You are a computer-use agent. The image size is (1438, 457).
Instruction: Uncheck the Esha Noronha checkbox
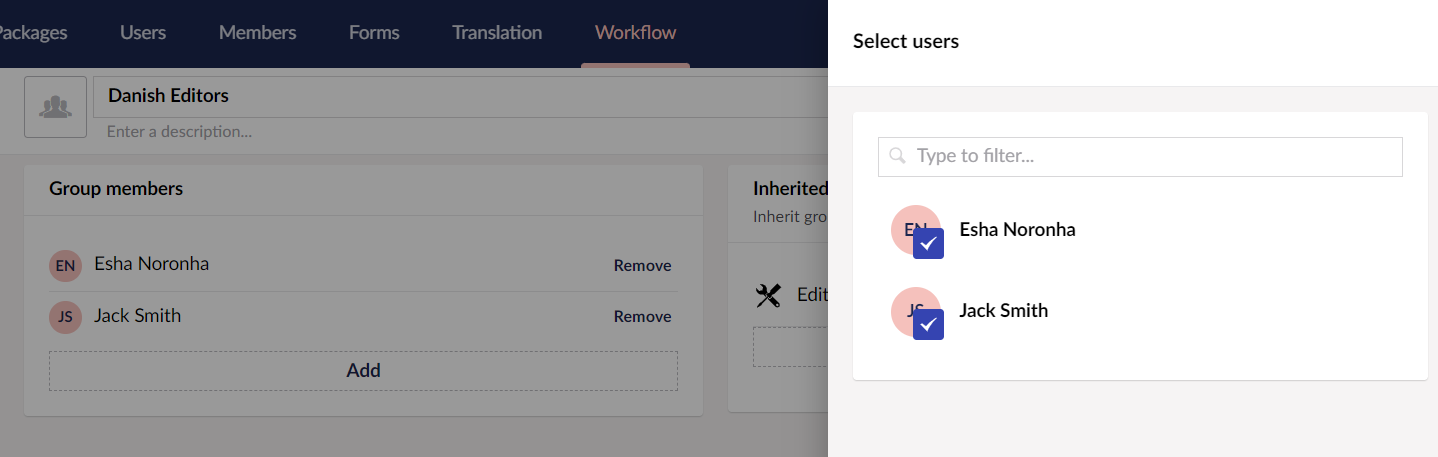click(x=928, y=243)
